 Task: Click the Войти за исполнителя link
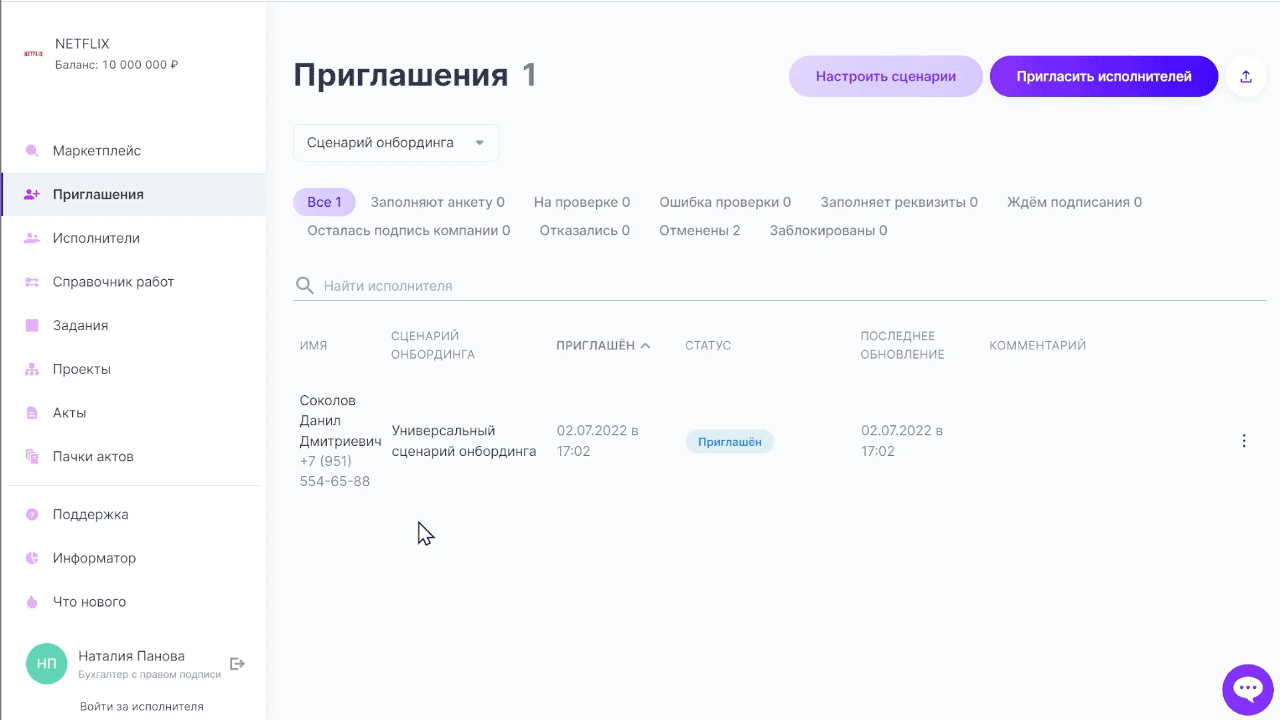point(142,706)
